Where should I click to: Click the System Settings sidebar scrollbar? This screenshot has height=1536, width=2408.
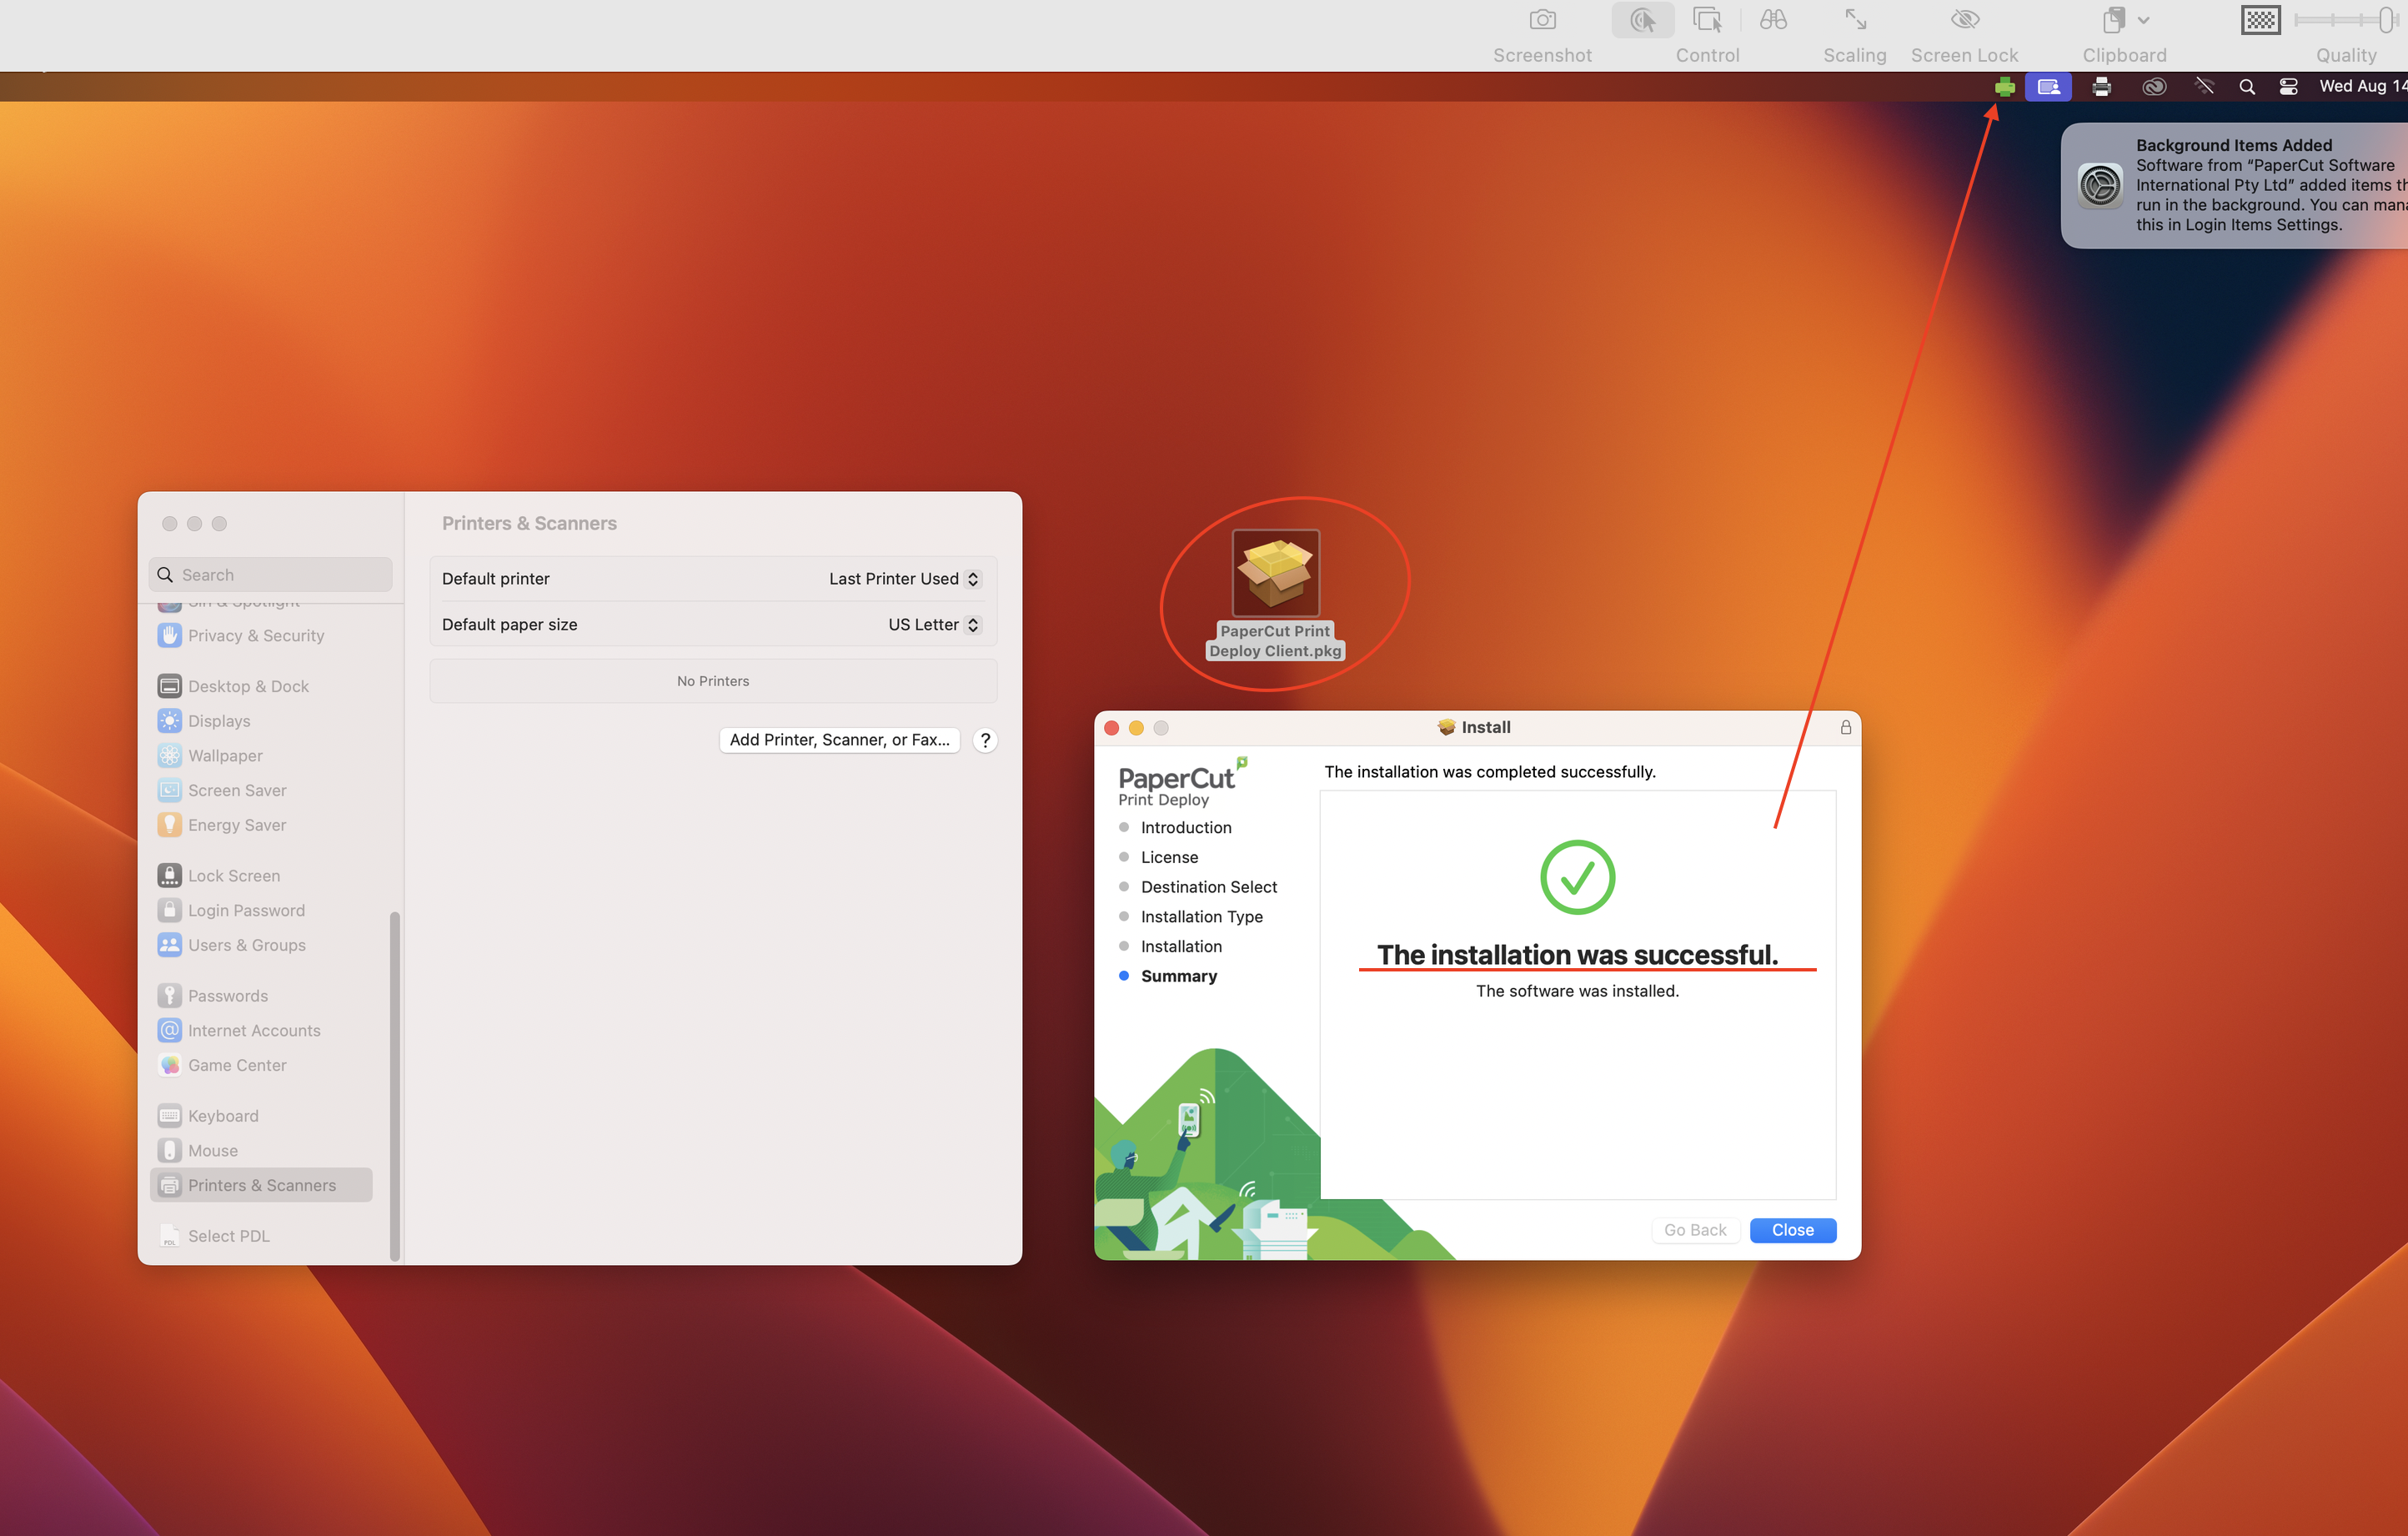(x=394, y=1086)
